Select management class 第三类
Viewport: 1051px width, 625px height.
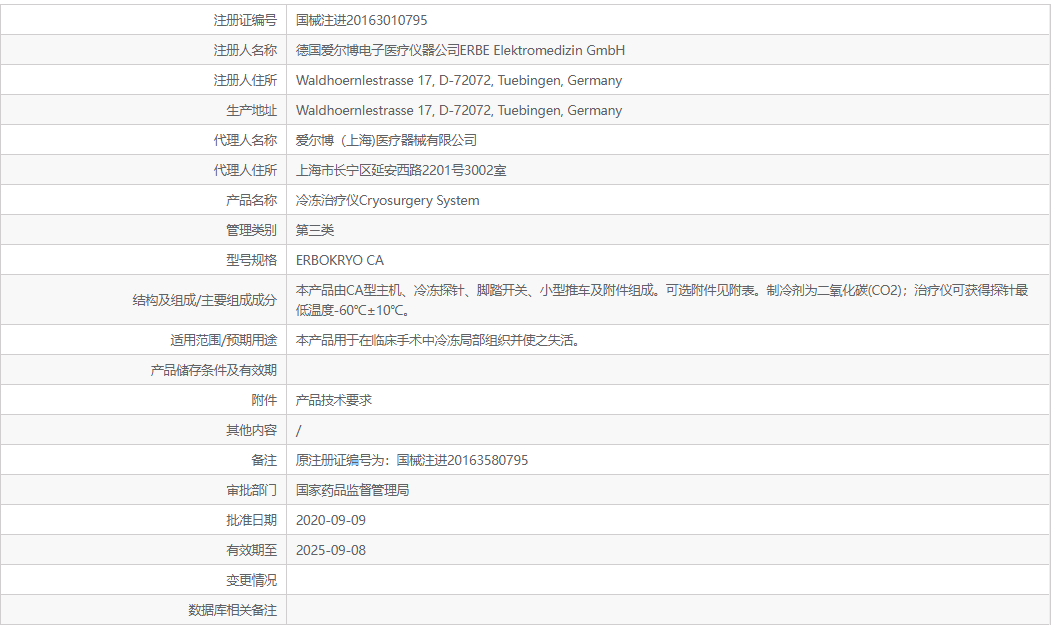[x=315, y=230]
